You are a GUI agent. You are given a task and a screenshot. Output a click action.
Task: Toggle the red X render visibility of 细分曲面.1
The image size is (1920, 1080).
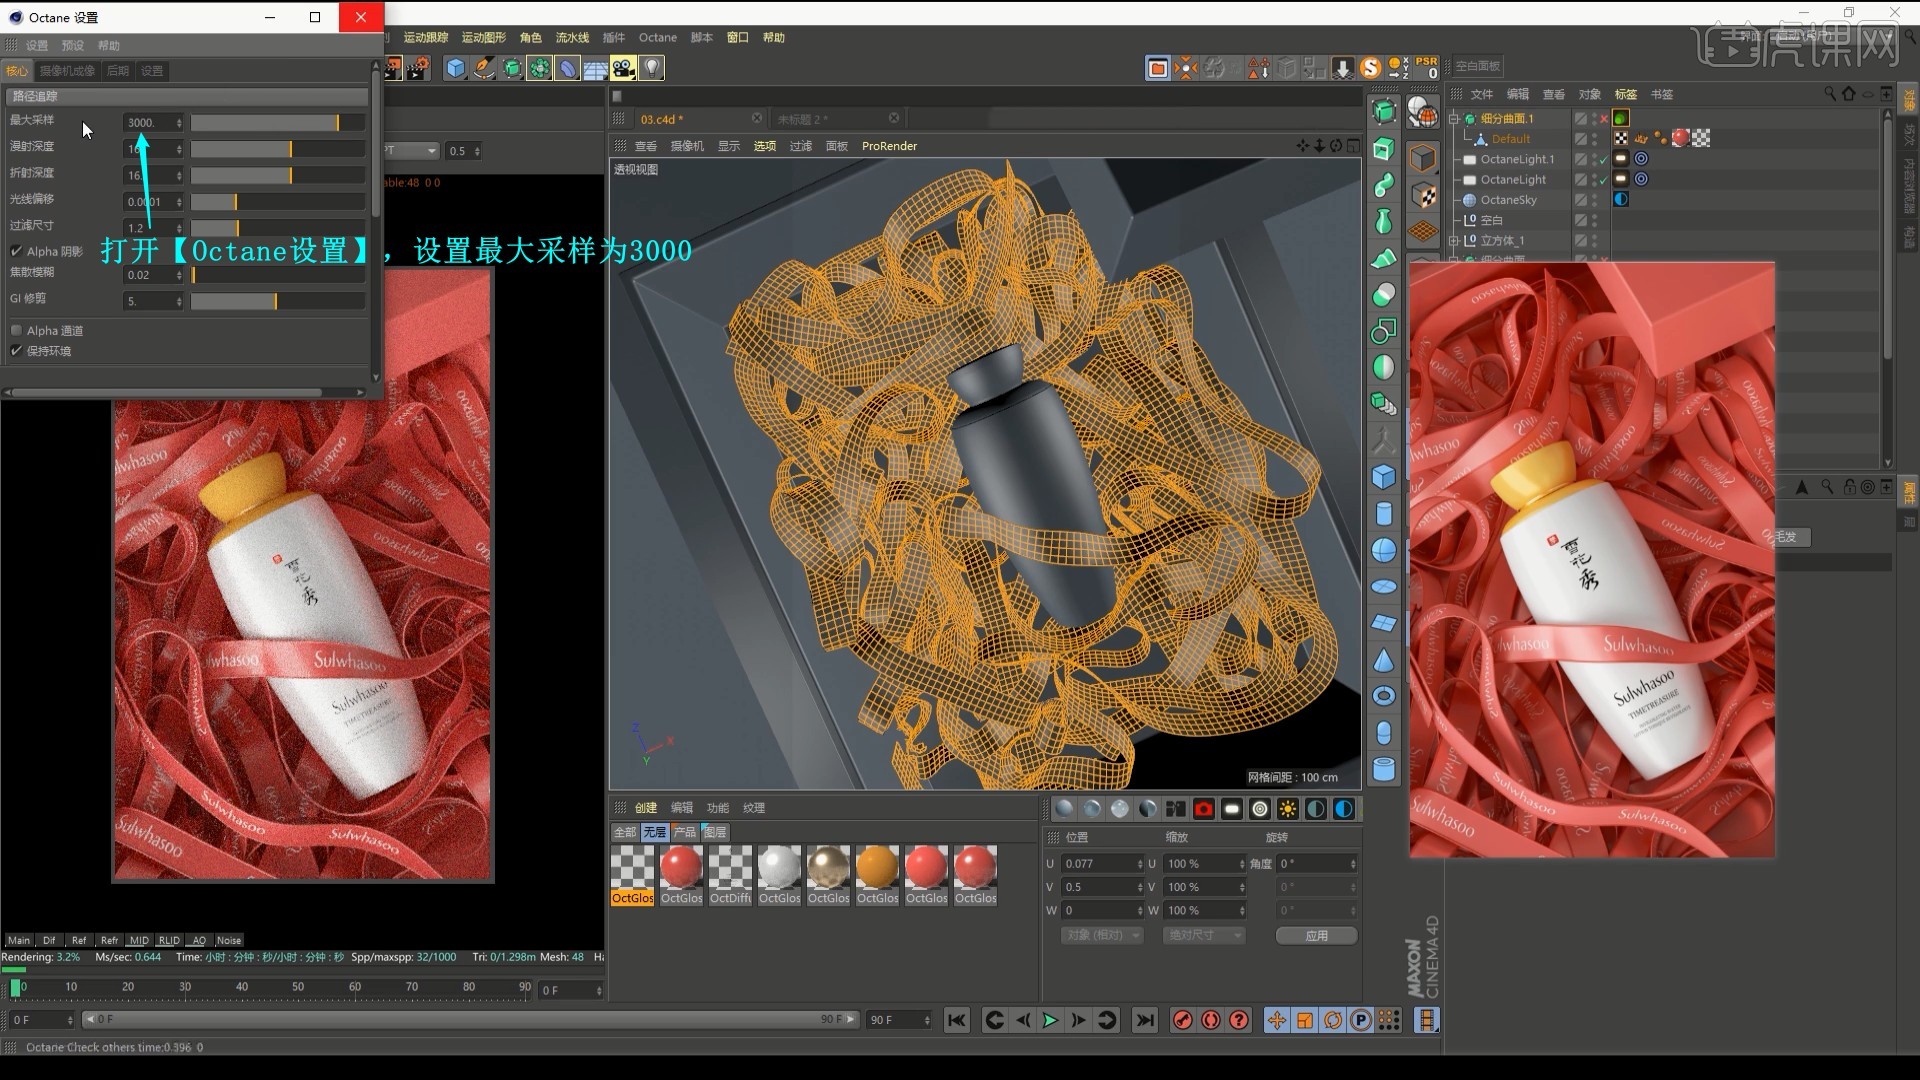(x=1603, y=118)
